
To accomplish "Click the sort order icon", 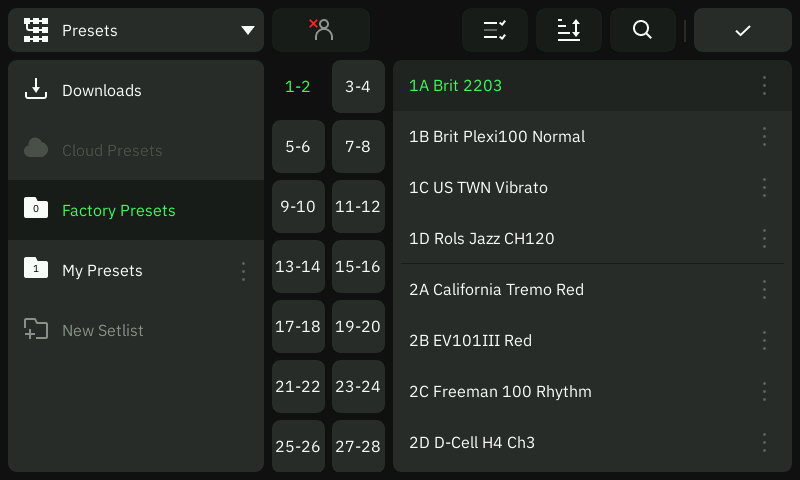I will click(568, 30).
